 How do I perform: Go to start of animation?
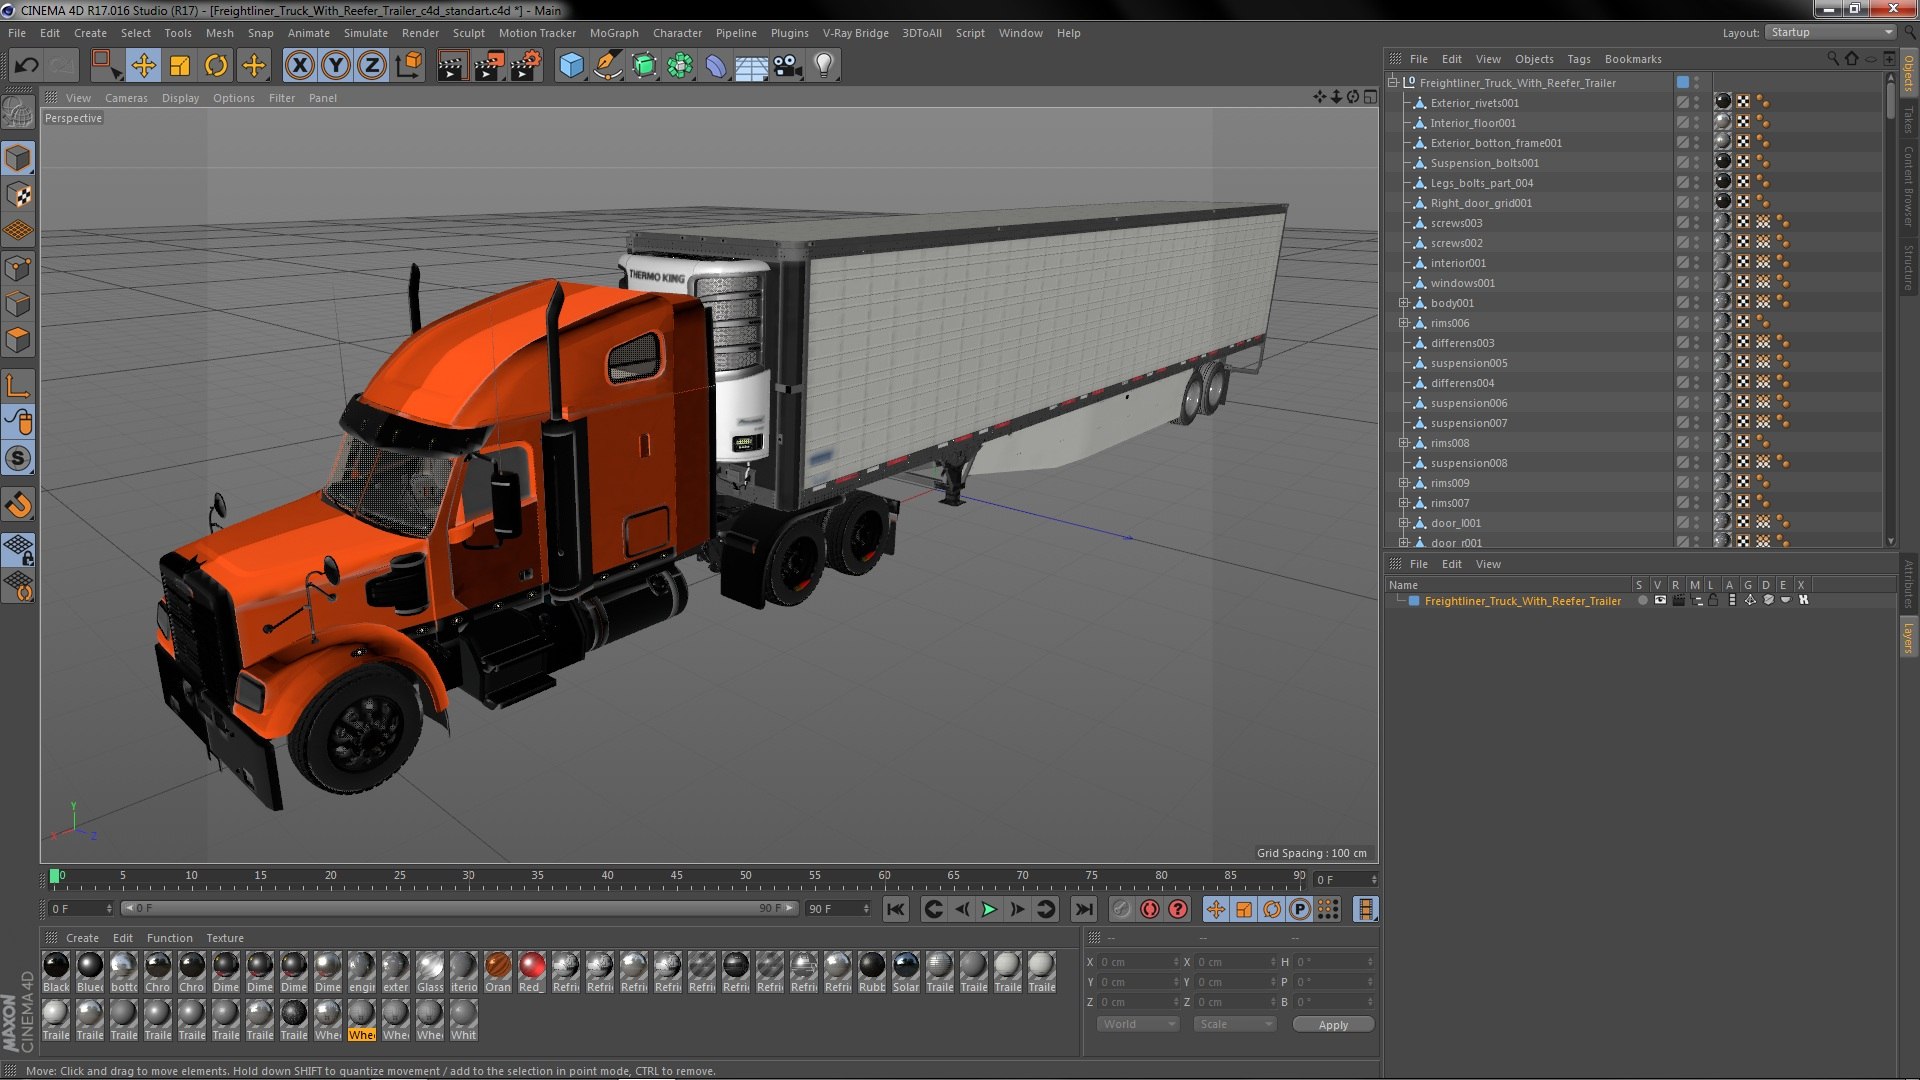896,909
